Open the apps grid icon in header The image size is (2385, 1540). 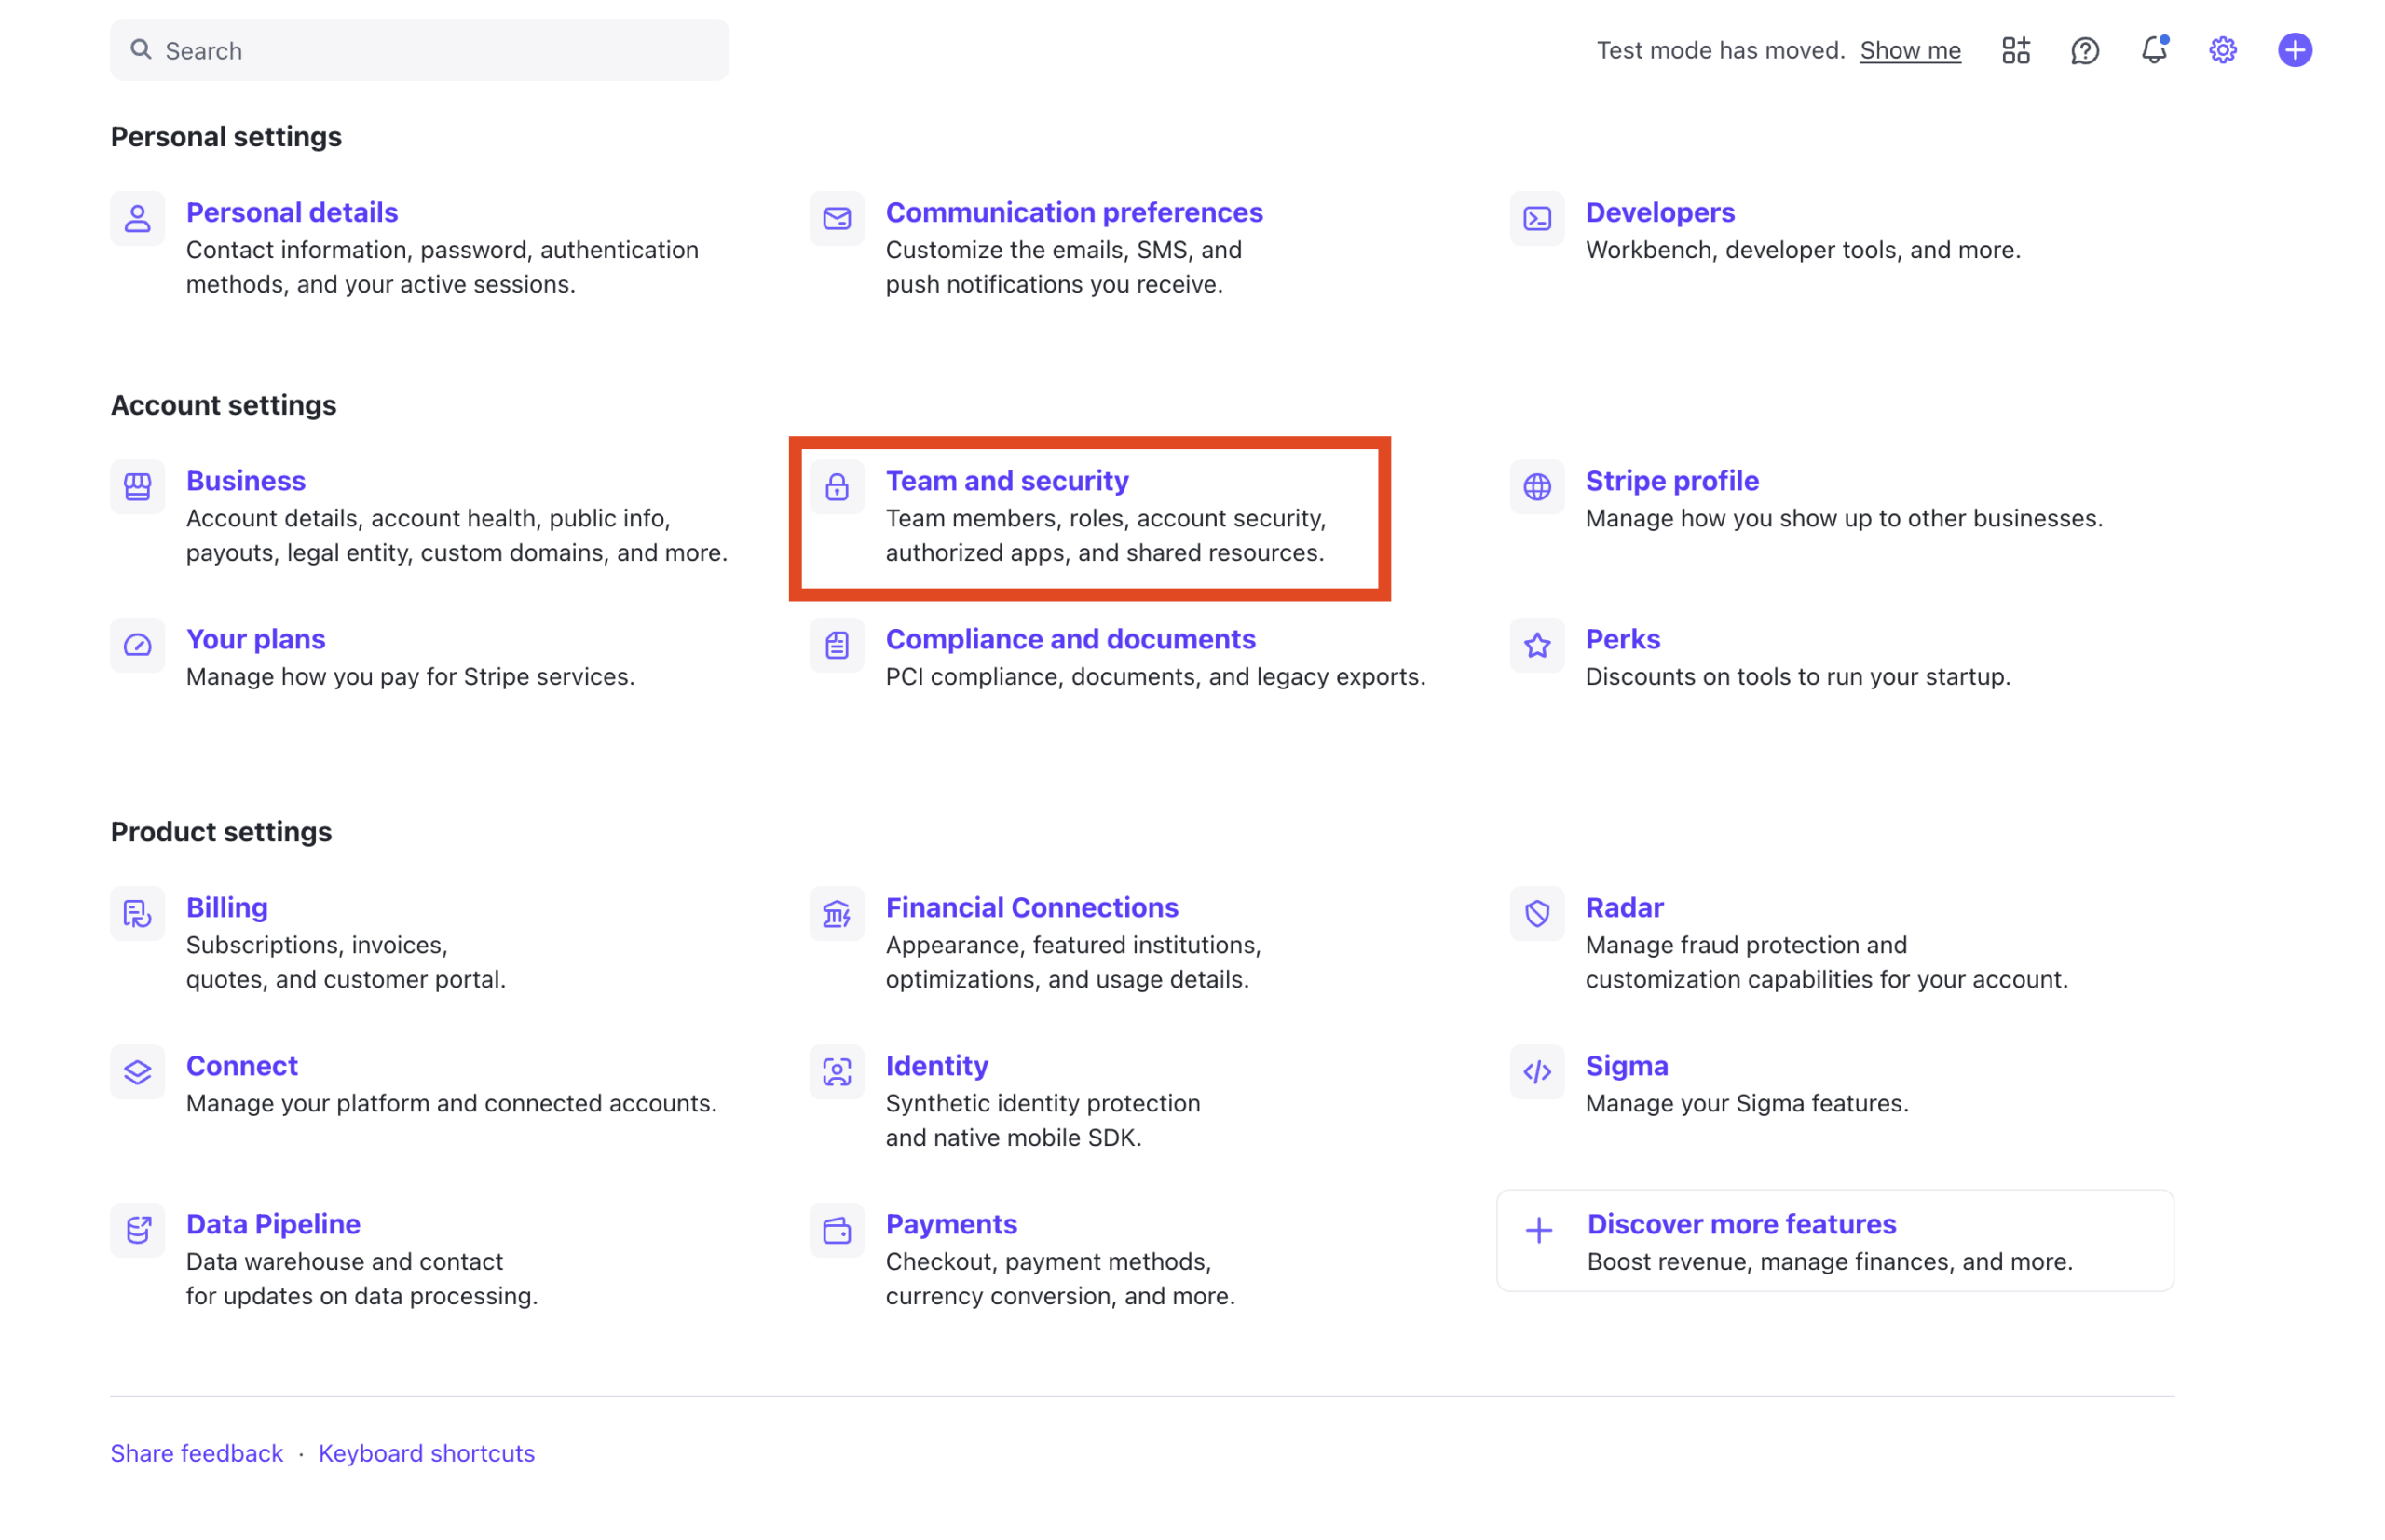click(x=2015, y=50)
